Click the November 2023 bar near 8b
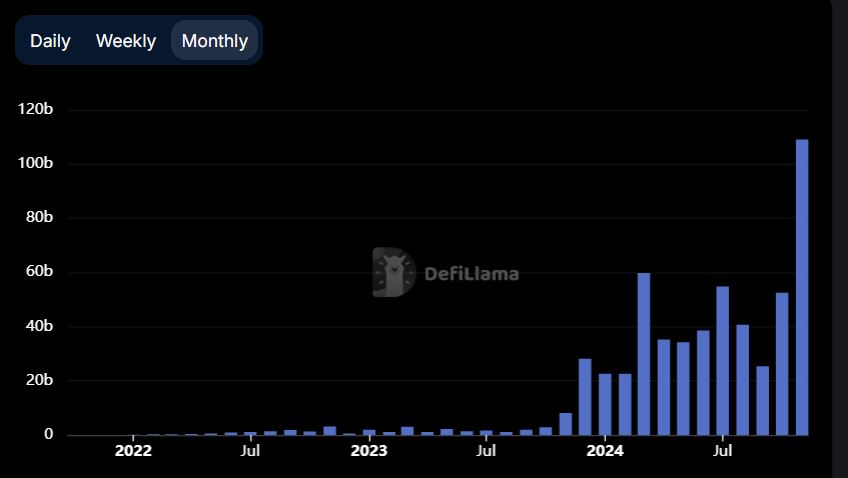The height and width of the screenshot is (478, 848). pos(565,424)
